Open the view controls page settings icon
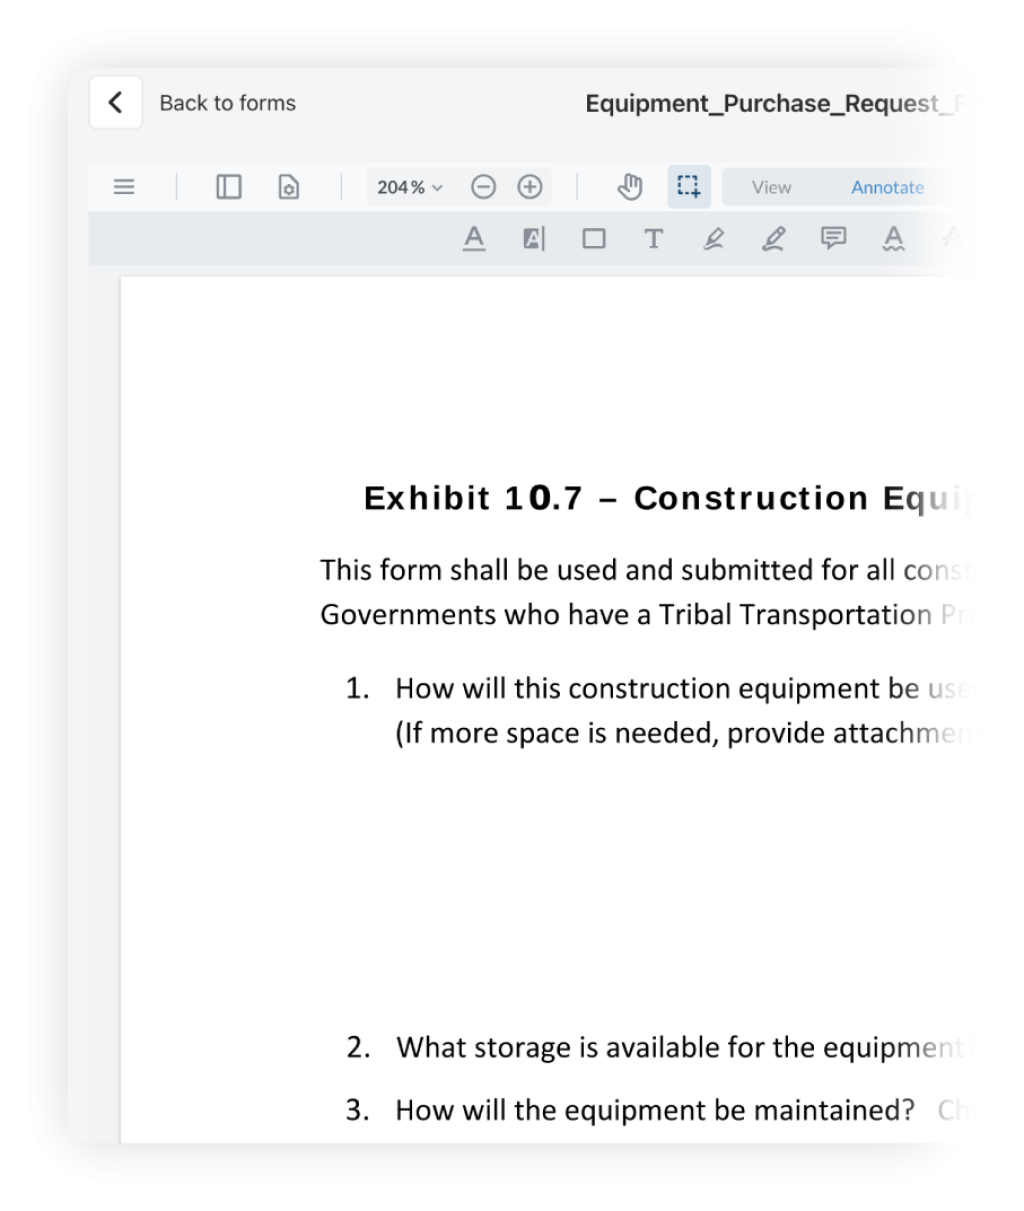Image resolution: width=1024 pixels, height=1211 pixels. coord(288,187)
